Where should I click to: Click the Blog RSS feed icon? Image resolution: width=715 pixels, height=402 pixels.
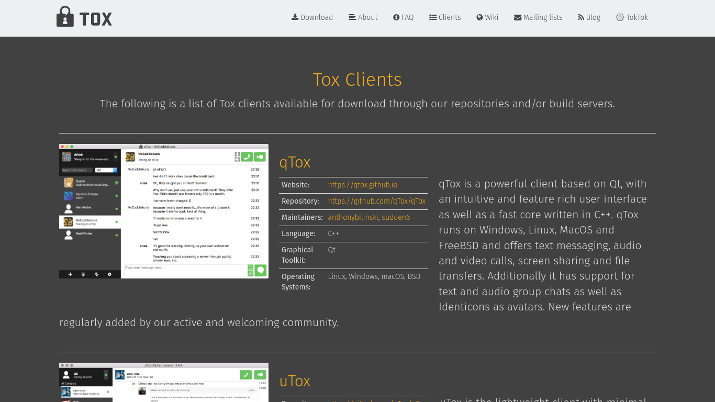point(581,17)
